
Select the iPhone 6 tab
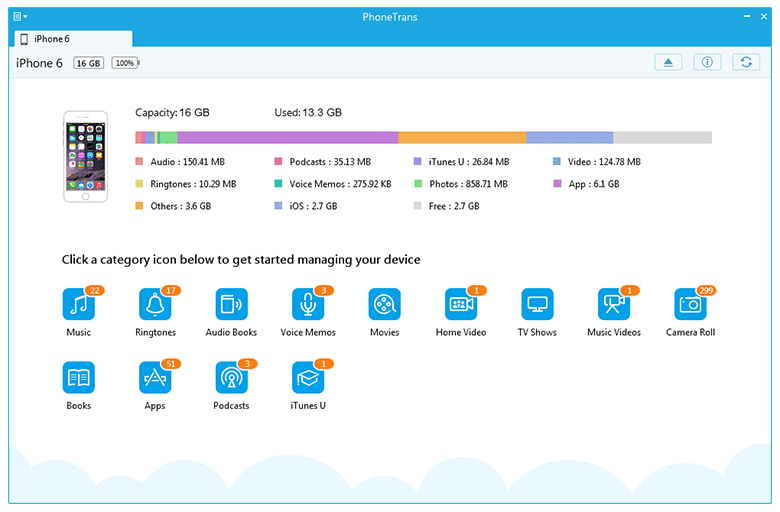click(73, 39)
